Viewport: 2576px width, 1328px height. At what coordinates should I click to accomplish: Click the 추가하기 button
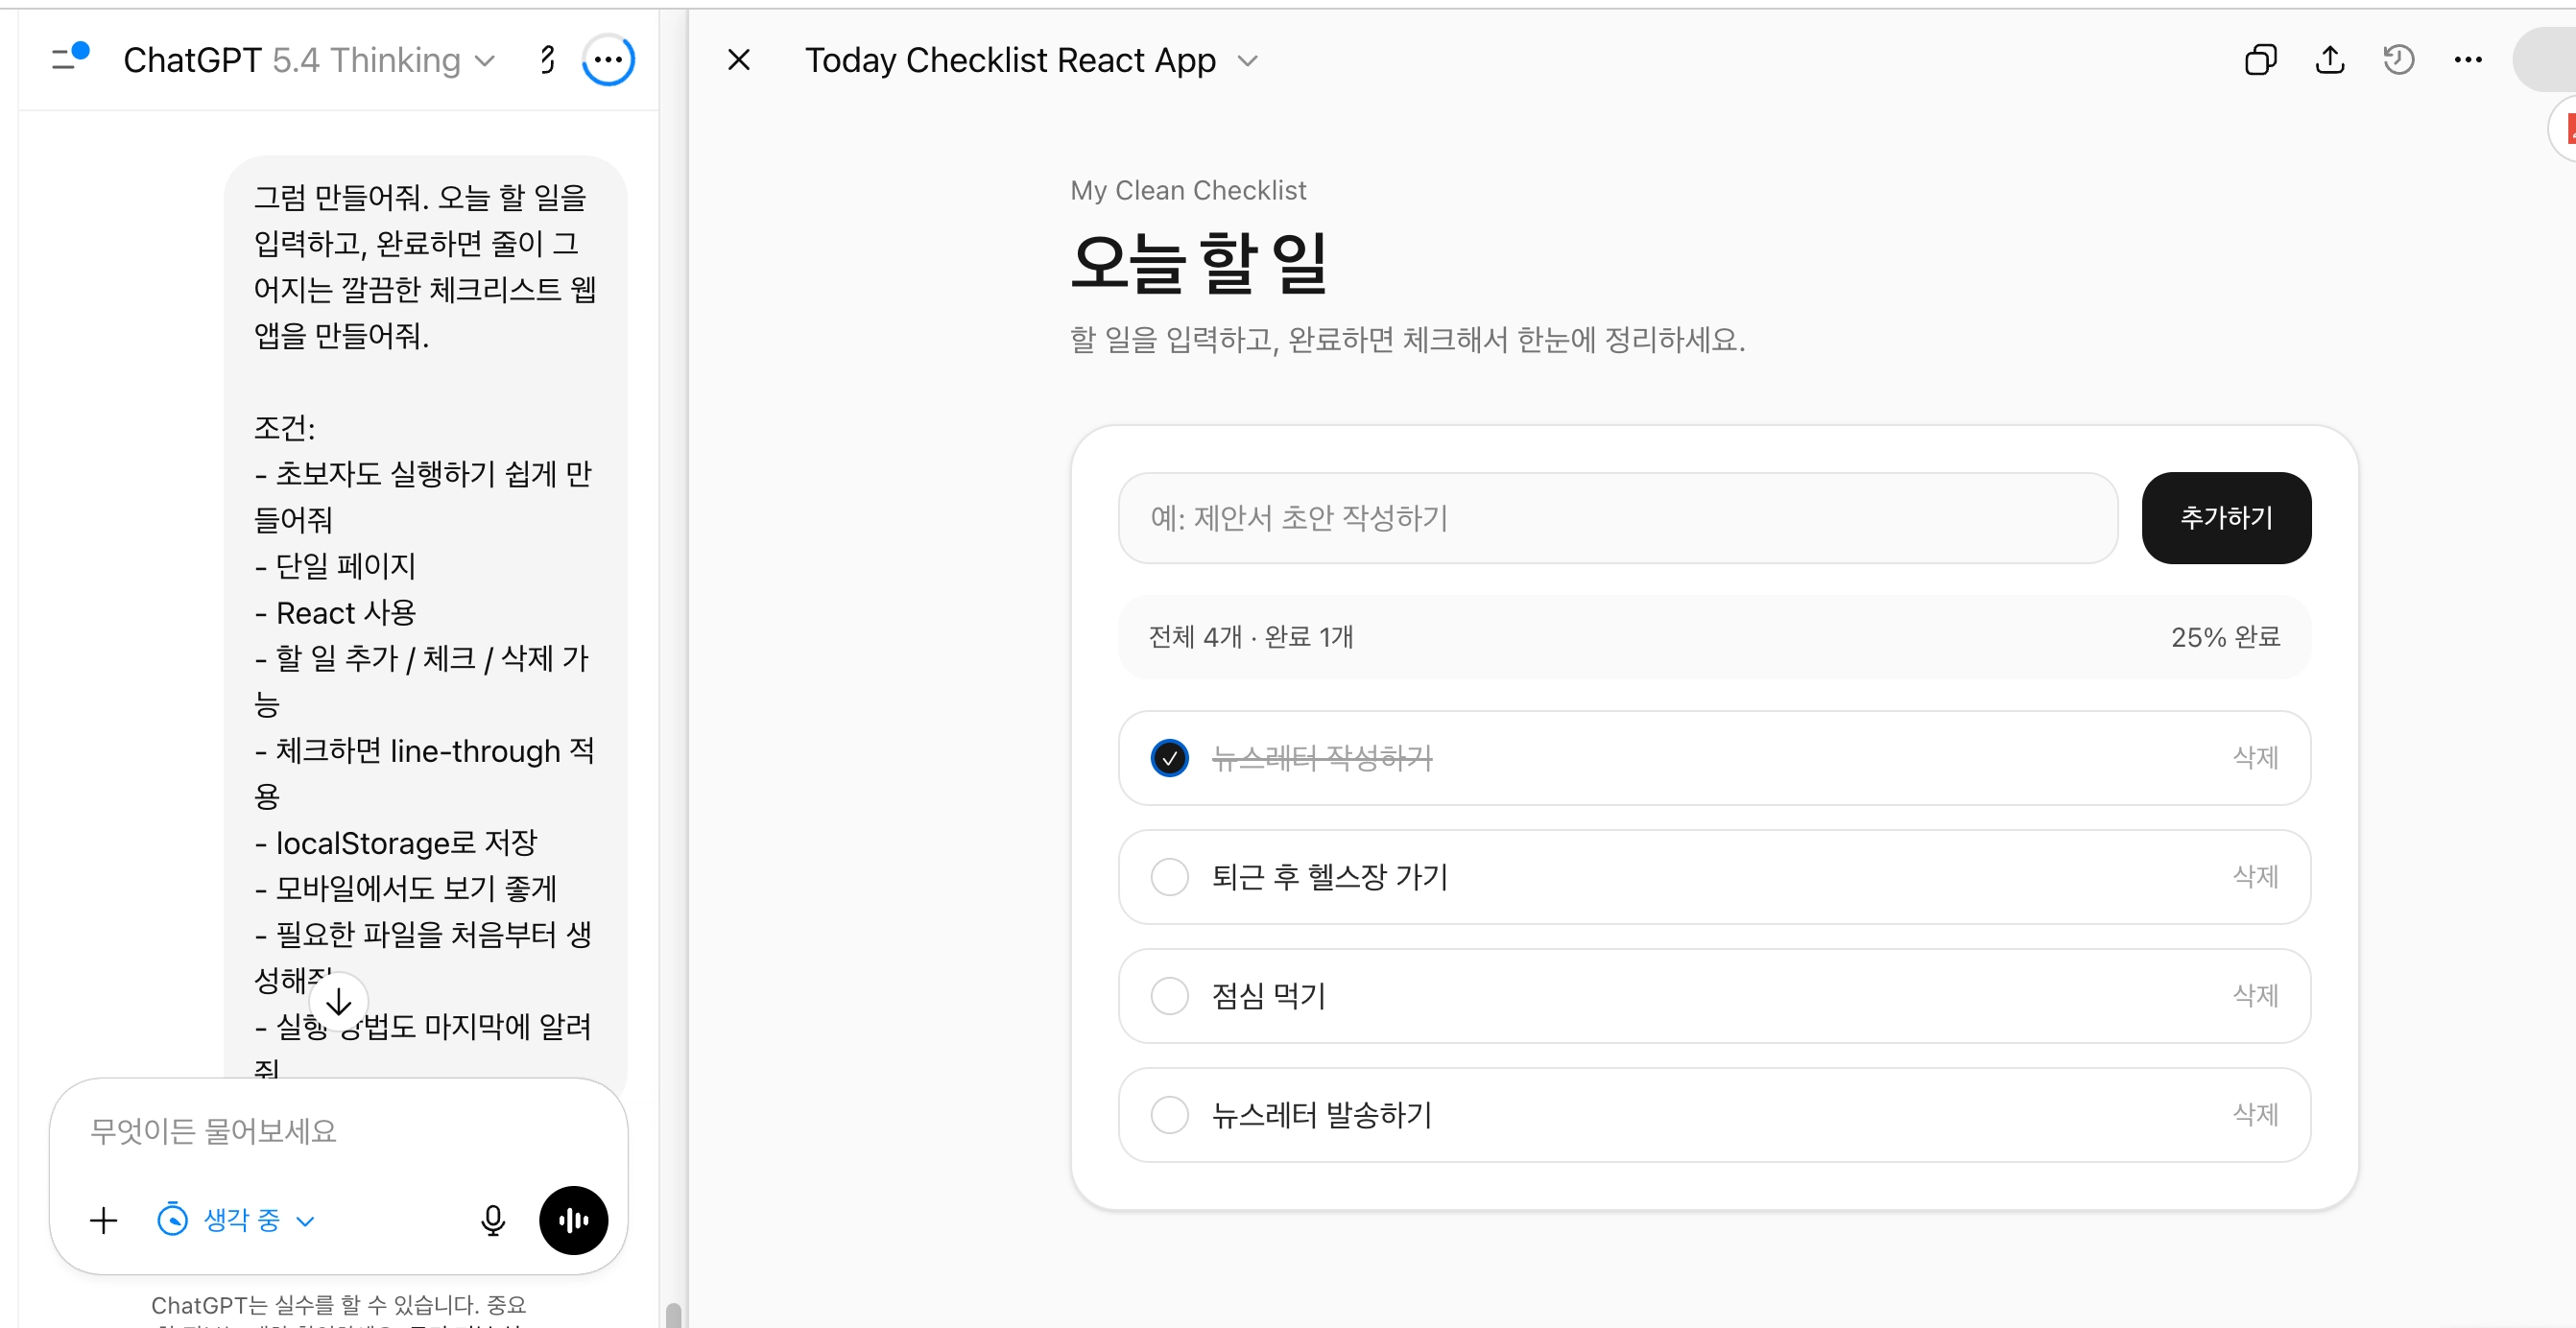(x=2226, y=518)
